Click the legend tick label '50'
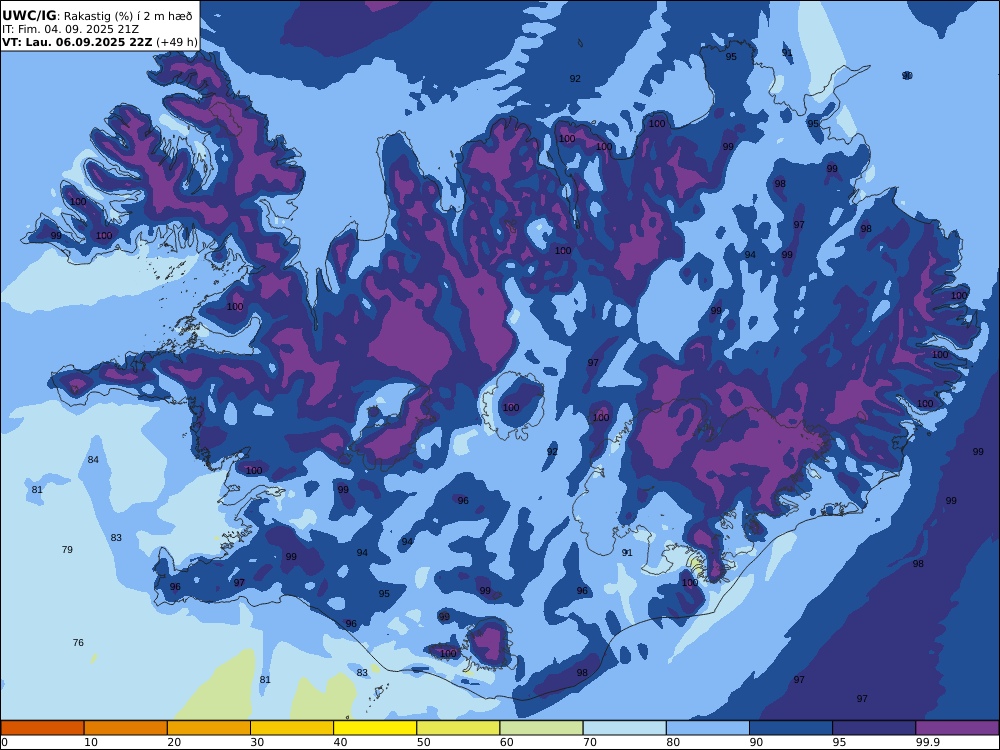 [423, 742]
